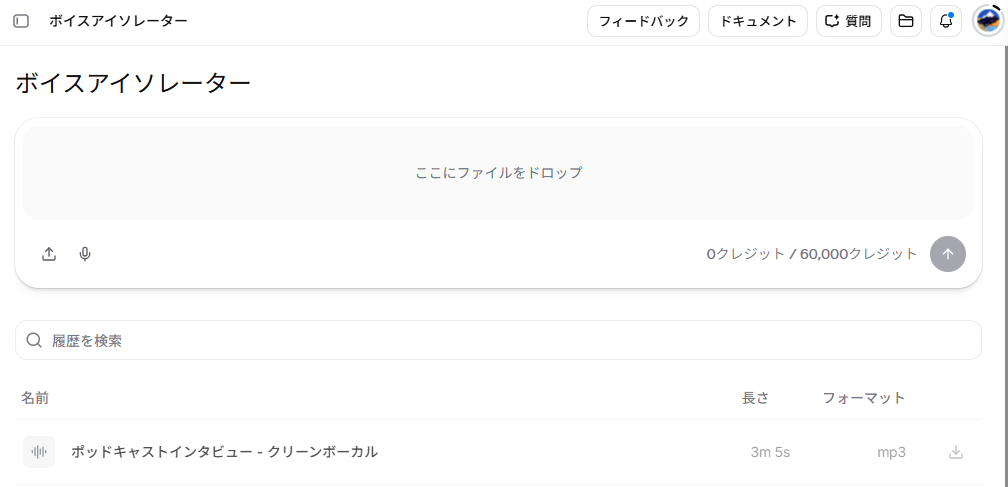Screen dimensions: 1008x487
Task: Click the ここにファイルをドロップ drop area
Action: 498,173
